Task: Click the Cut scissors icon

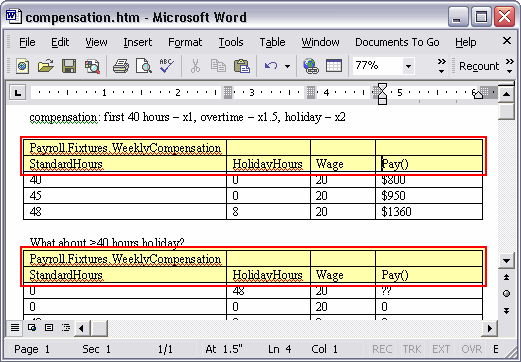Action: click(195, 66)
